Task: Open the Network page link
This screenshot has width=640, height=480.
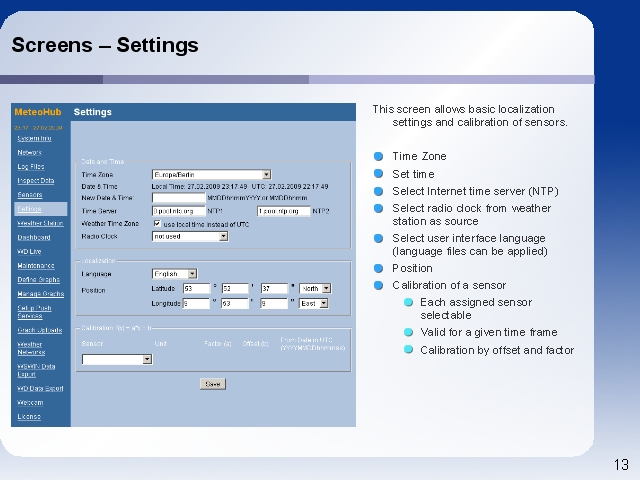Action: [29, 153]
